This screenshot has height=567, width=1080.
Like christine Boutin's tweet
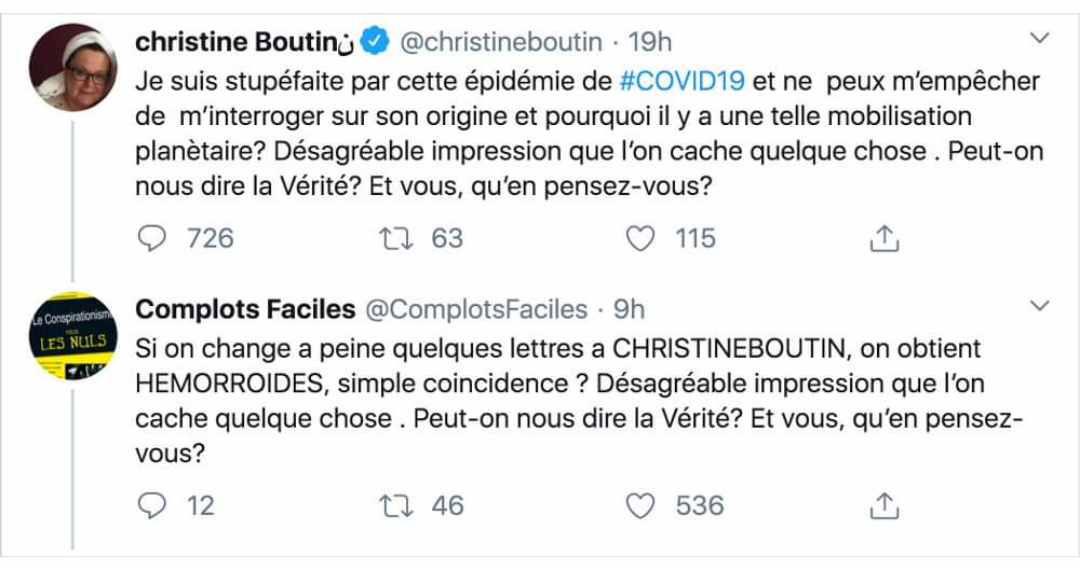point(640,239)
